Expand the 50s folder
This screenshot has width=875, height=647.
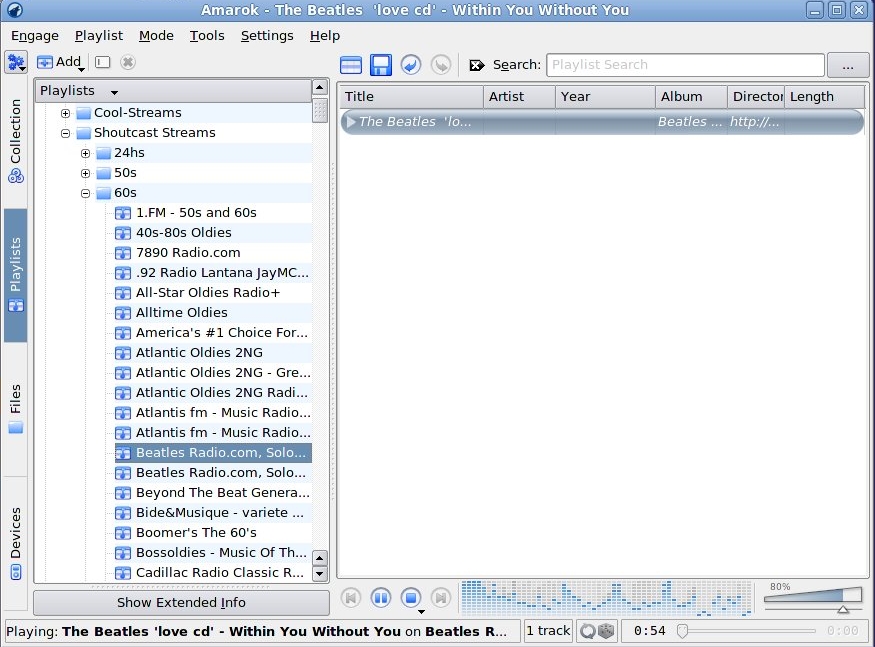click(85, 174)
